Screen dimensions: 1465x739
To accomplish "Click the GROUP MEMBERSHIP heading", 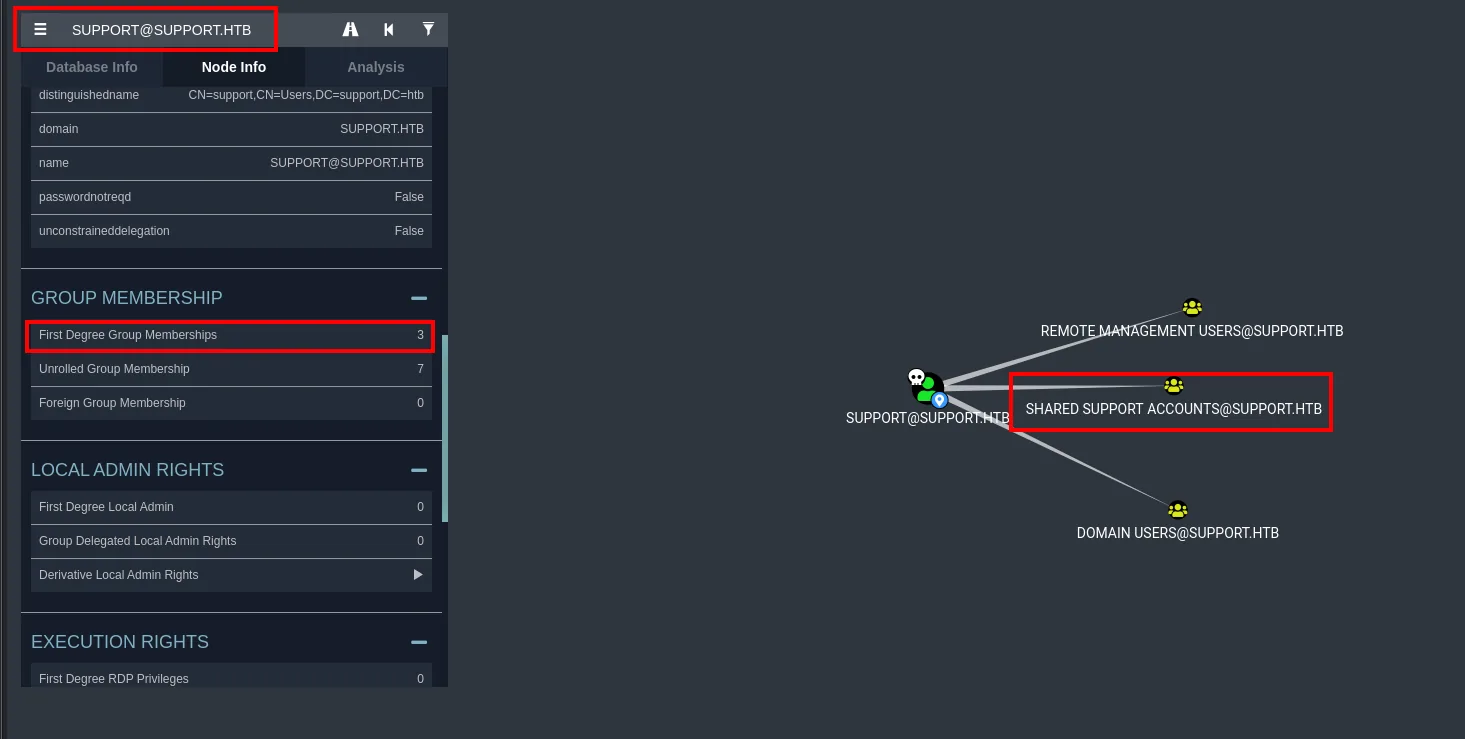I will click(127, 298).
